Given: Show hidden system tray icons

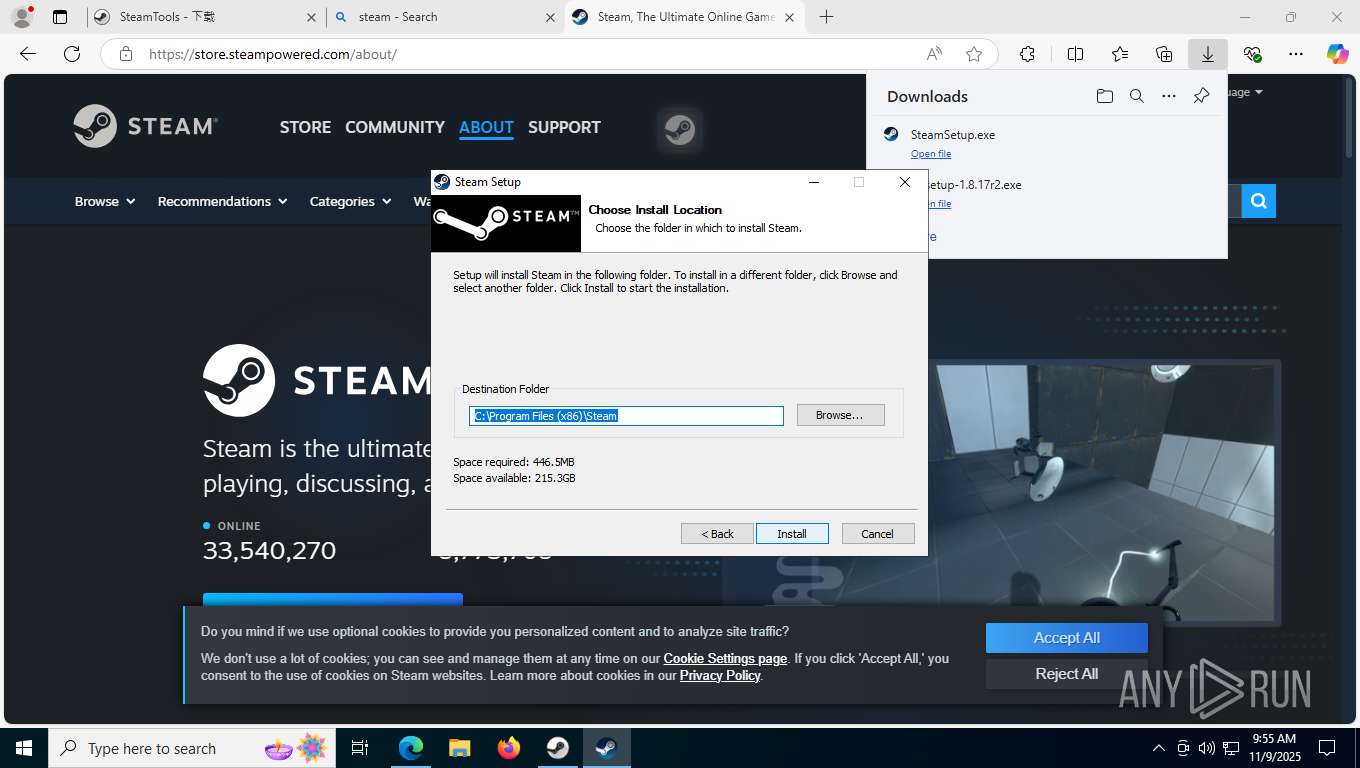Looking at the screenshot, I should click(x=1159, y=748).
